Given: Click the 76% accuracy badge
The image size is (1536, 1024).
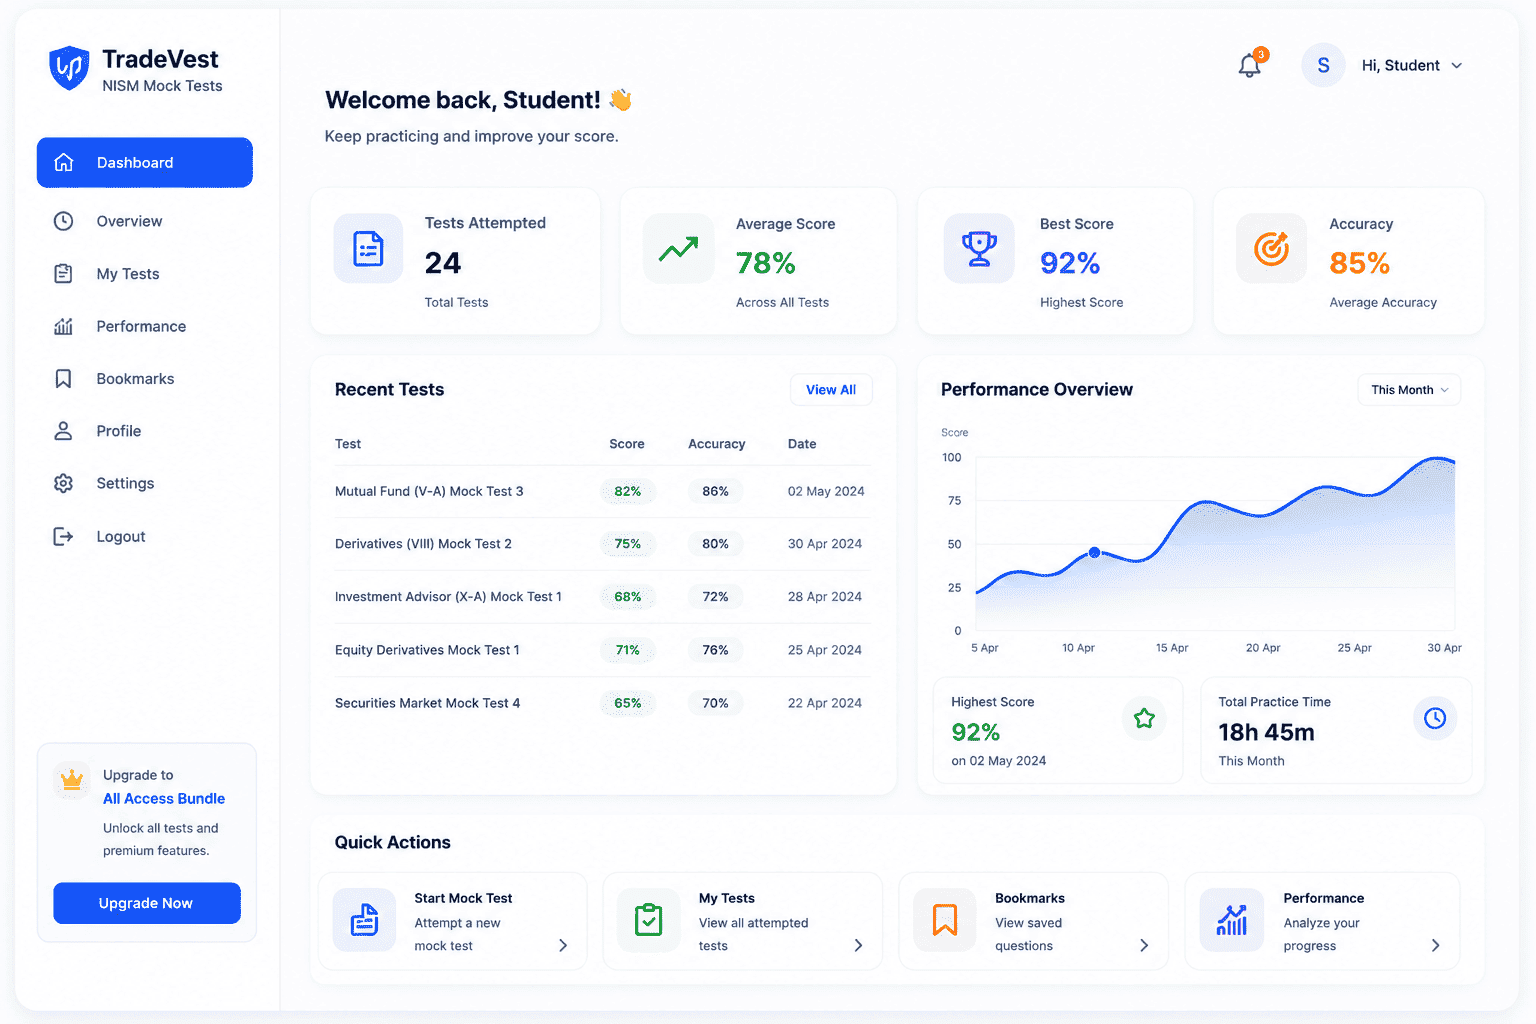Looking at the screenshot, I should pyautogui.click(x=715, y=650).
